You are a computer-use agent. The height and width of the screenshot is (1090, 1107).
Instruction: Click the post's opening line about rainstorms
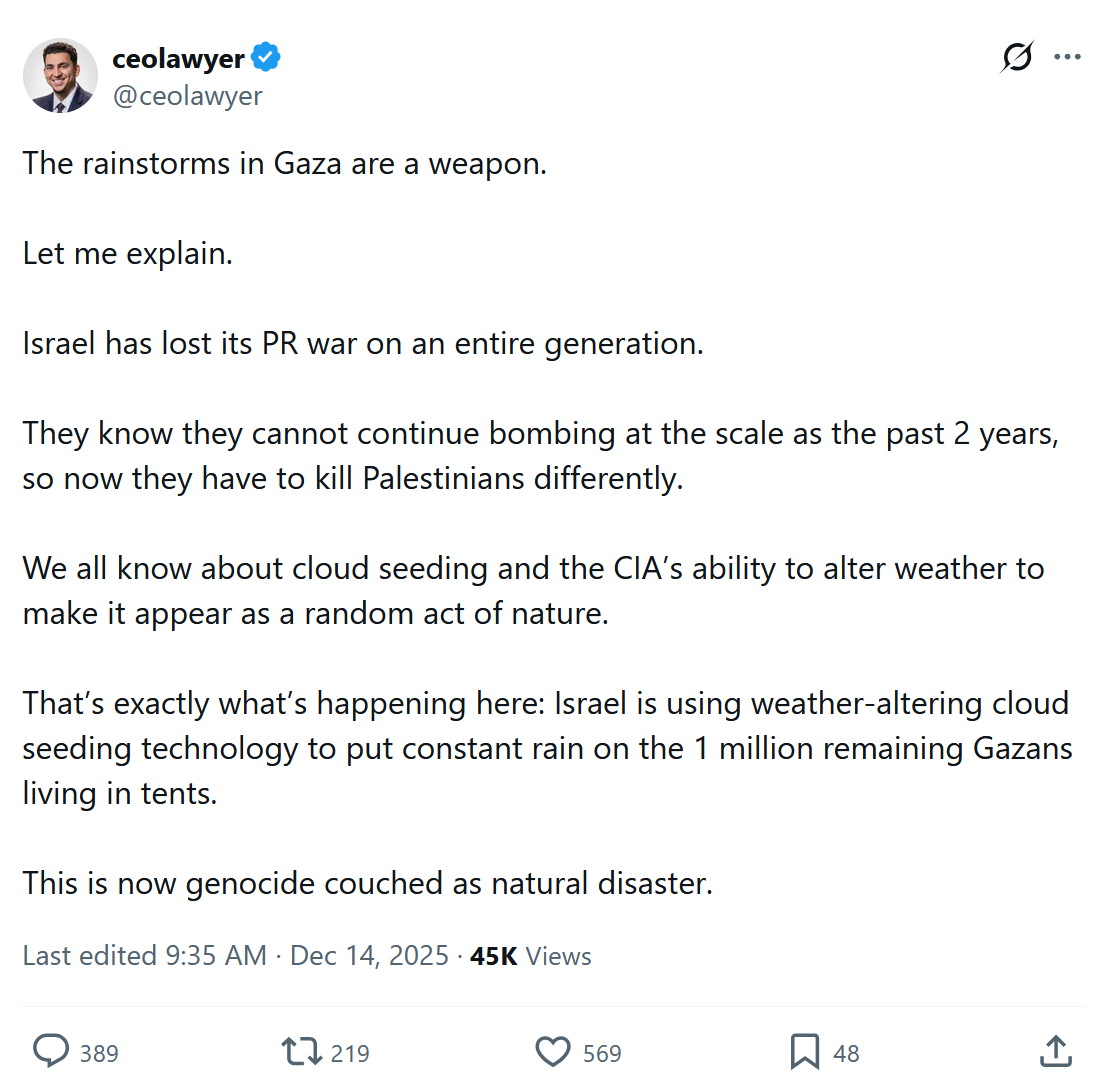coord(285,163)
